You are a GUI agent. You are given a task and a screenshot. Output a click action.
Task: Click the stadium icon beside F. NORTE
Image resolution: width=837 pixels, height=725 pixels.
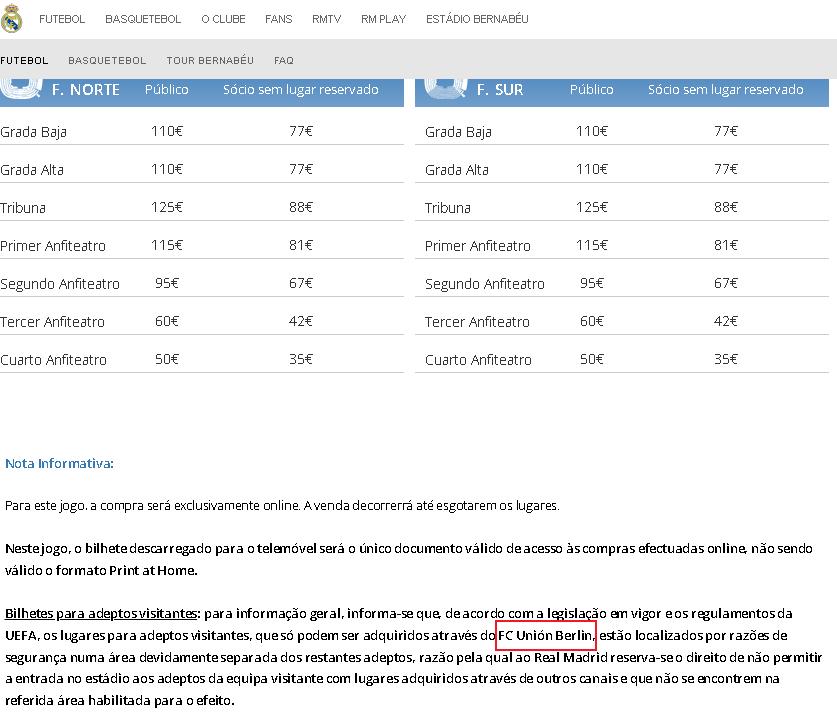[21, 89]
